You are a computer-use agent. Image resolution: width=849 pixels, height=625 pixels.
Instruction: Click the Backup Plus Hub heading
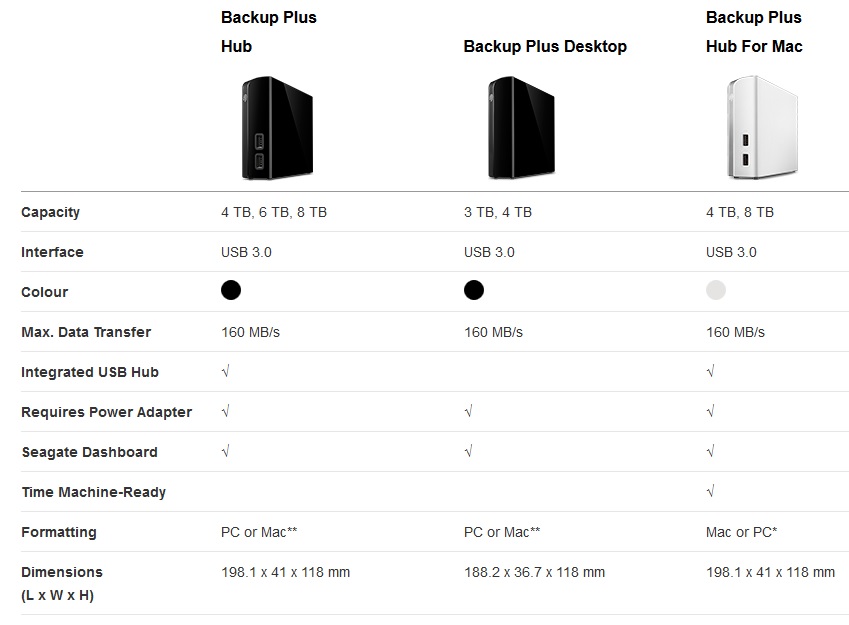[x=269, y=32]
